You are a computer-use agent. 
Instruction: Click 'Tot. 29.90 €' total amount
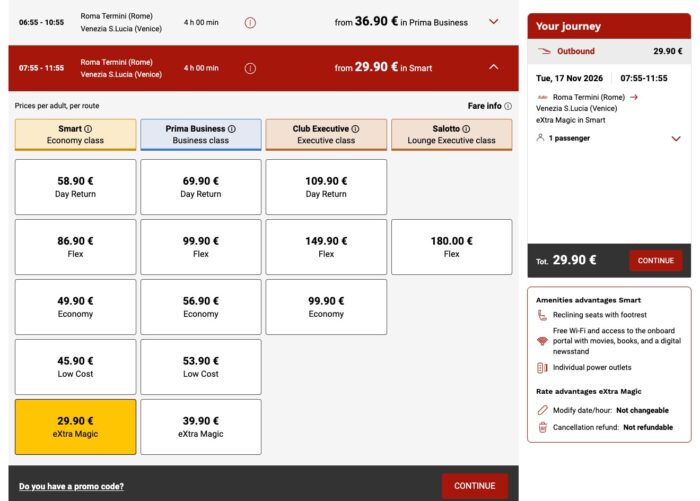tap(566, 260)
